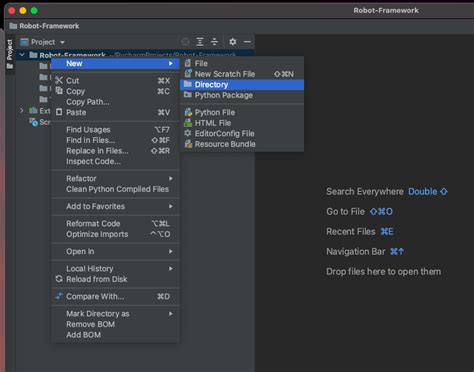Choose EditorConfig File

(x=242, y=133)
